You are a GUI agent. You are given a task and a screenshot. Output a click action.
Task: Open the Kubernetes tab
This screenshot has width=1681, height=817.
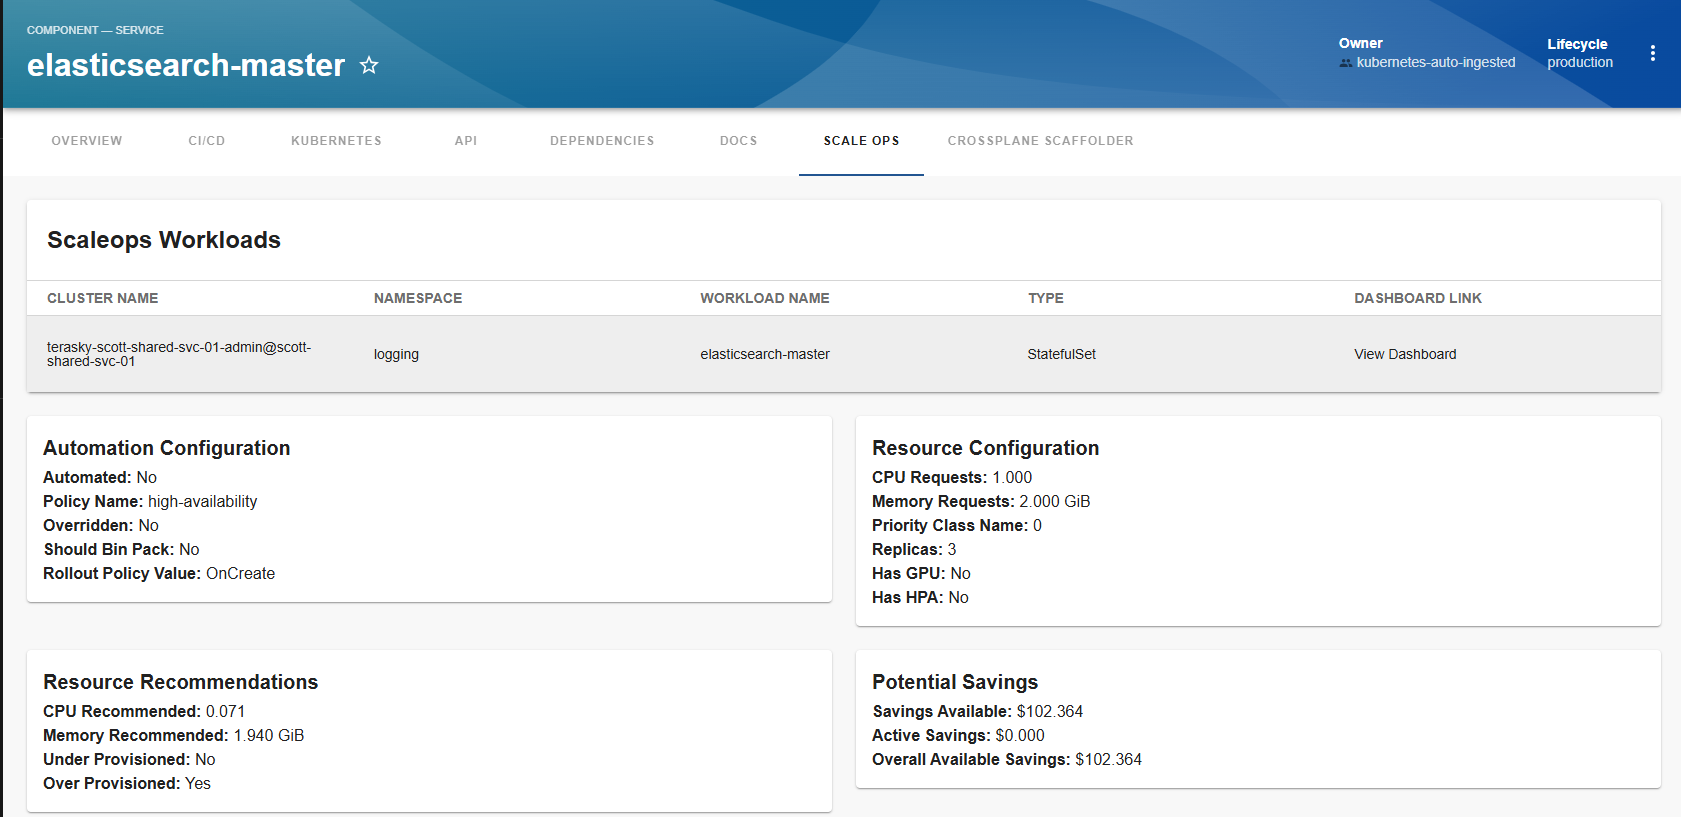[336, 141]
